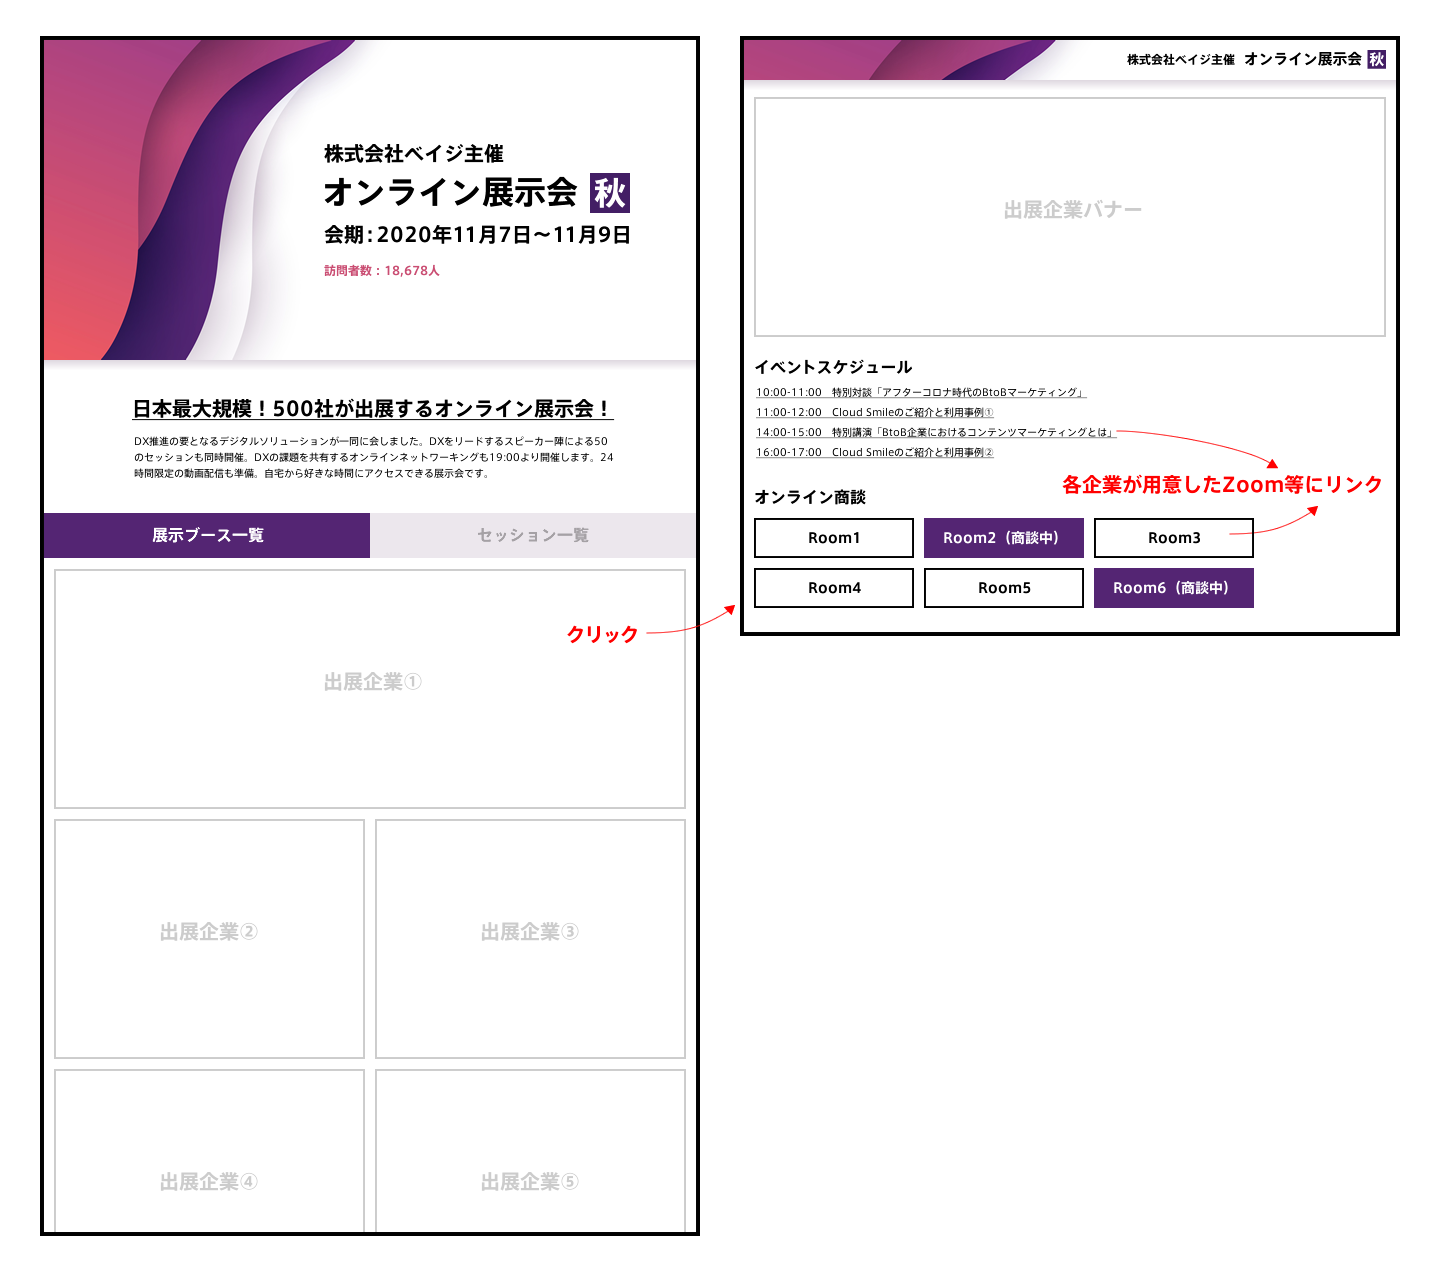Open the 出展企業③ booth card

530,939
